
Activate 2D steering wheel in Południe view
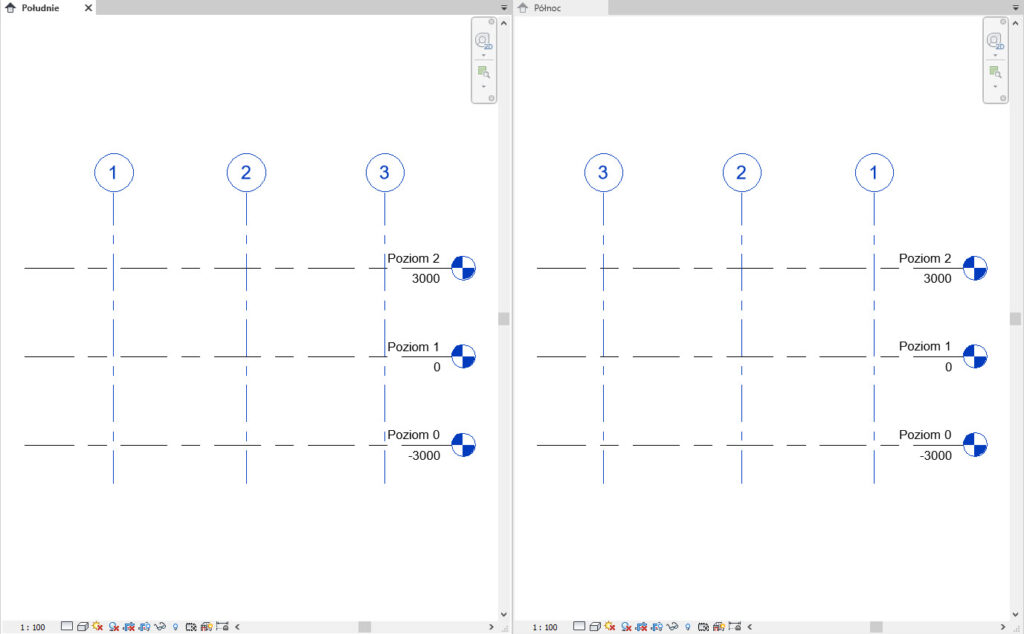484,42
